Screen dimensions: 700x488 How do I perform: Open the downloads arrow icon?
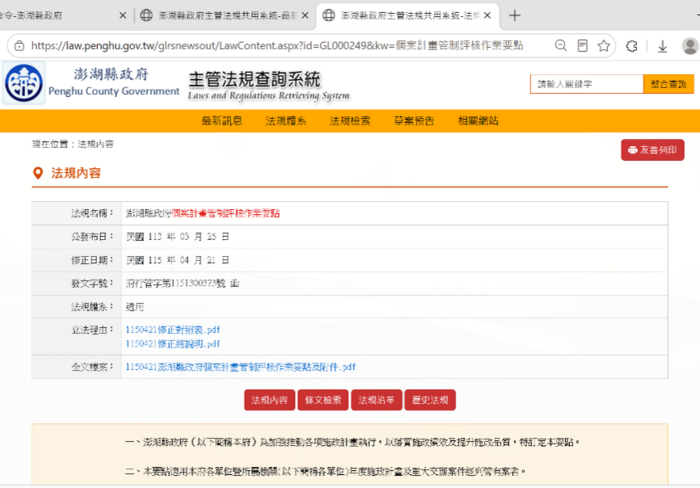click(x=662, y=46)
